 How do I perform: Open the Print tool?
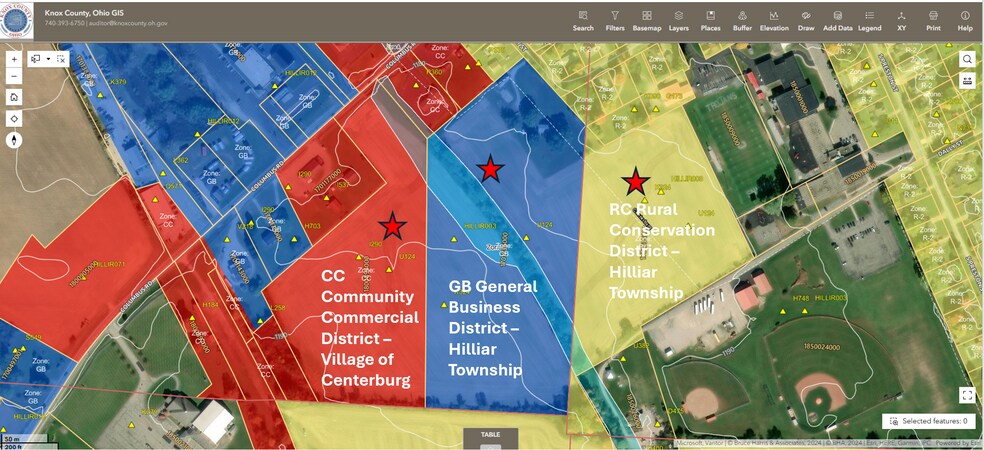[x=933, y=21]
